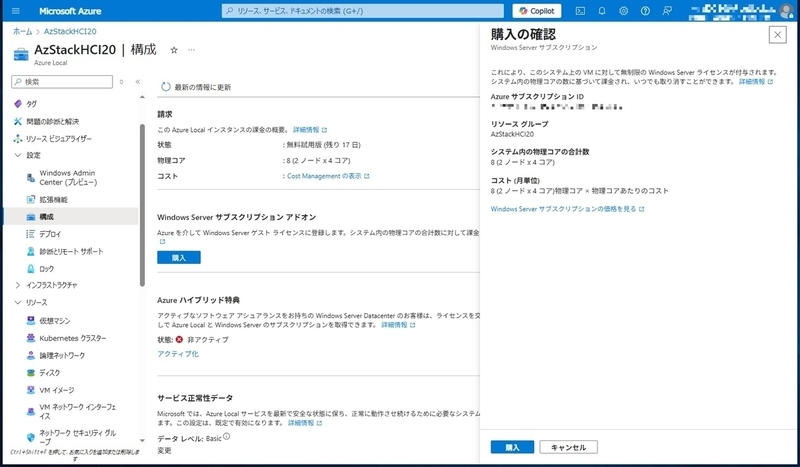The width and height of the screenshot is (800, 467).
Task: Open 詳細情報 link in purchase panel
Action: (x=756, y=82)
